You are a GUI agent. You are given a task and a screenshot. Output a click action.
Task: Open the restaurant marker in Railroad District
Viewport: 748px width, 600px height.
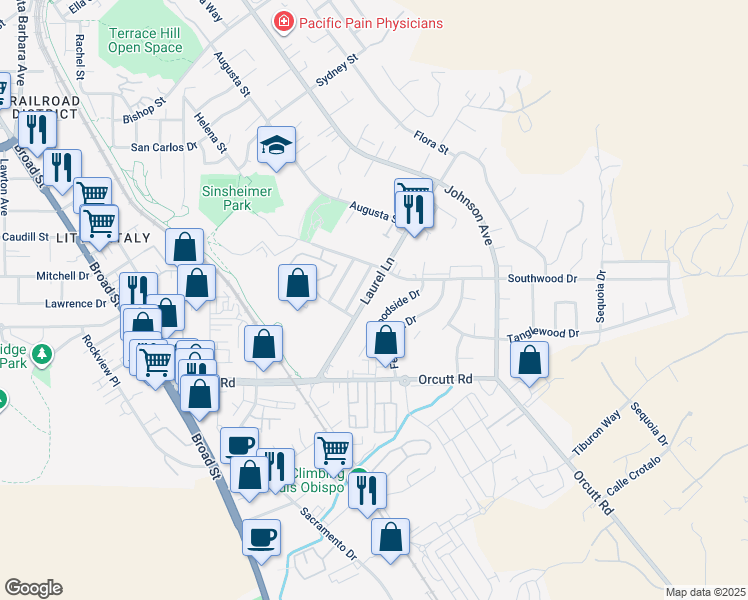38,131
